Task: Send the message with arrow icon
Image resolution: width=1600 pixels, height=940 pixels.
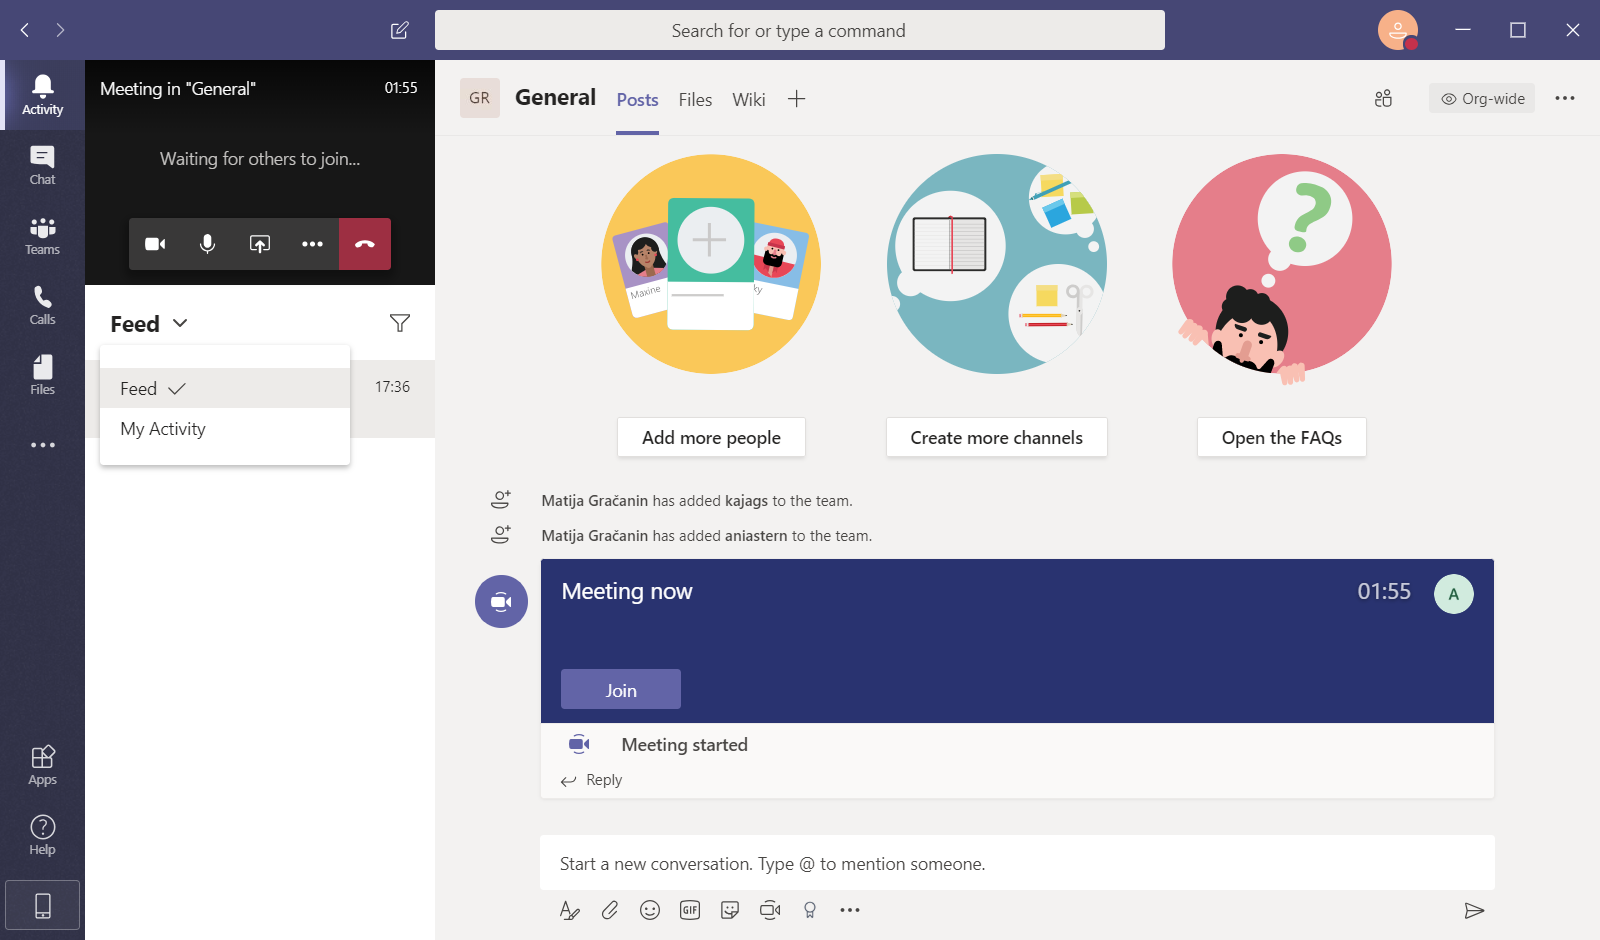Action: [1474, 910]
